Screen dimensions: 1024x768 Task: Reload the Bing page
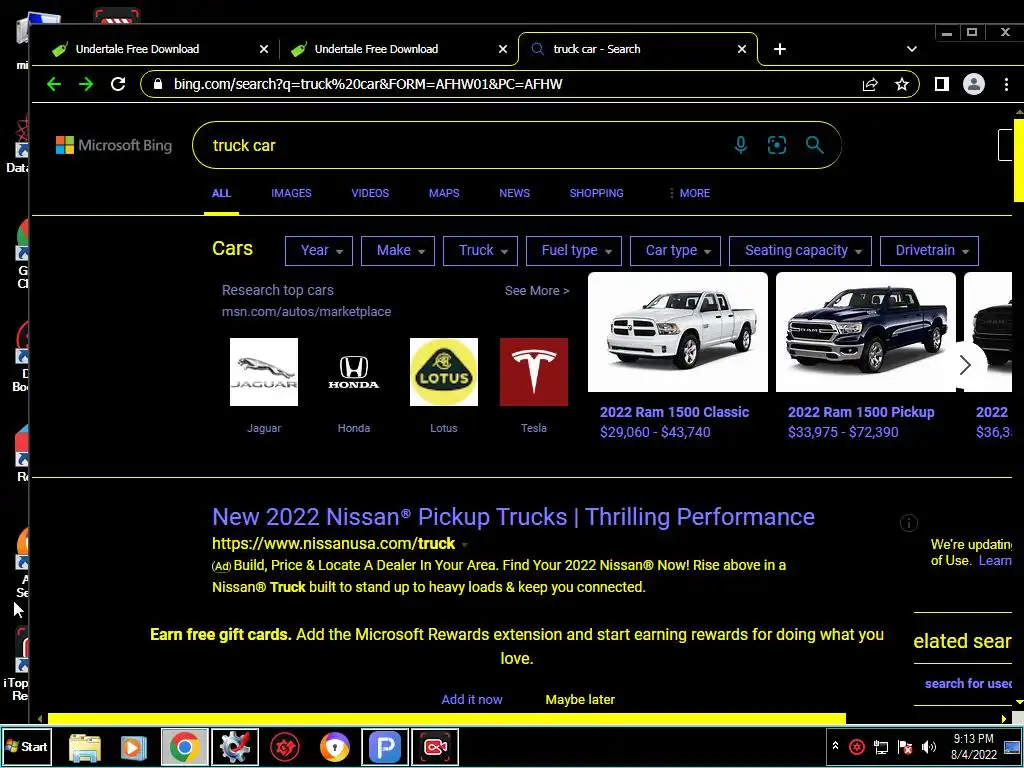(x=118, y=84)
